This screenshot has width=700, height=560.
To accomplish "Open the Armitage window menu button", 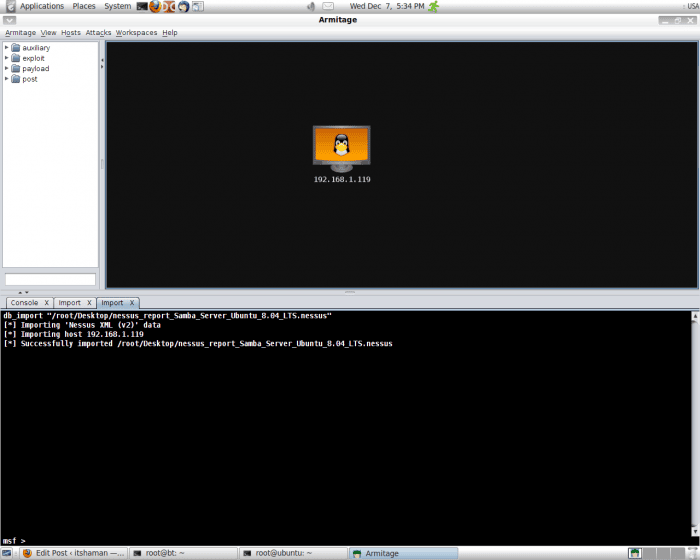I will click(9, 20).
